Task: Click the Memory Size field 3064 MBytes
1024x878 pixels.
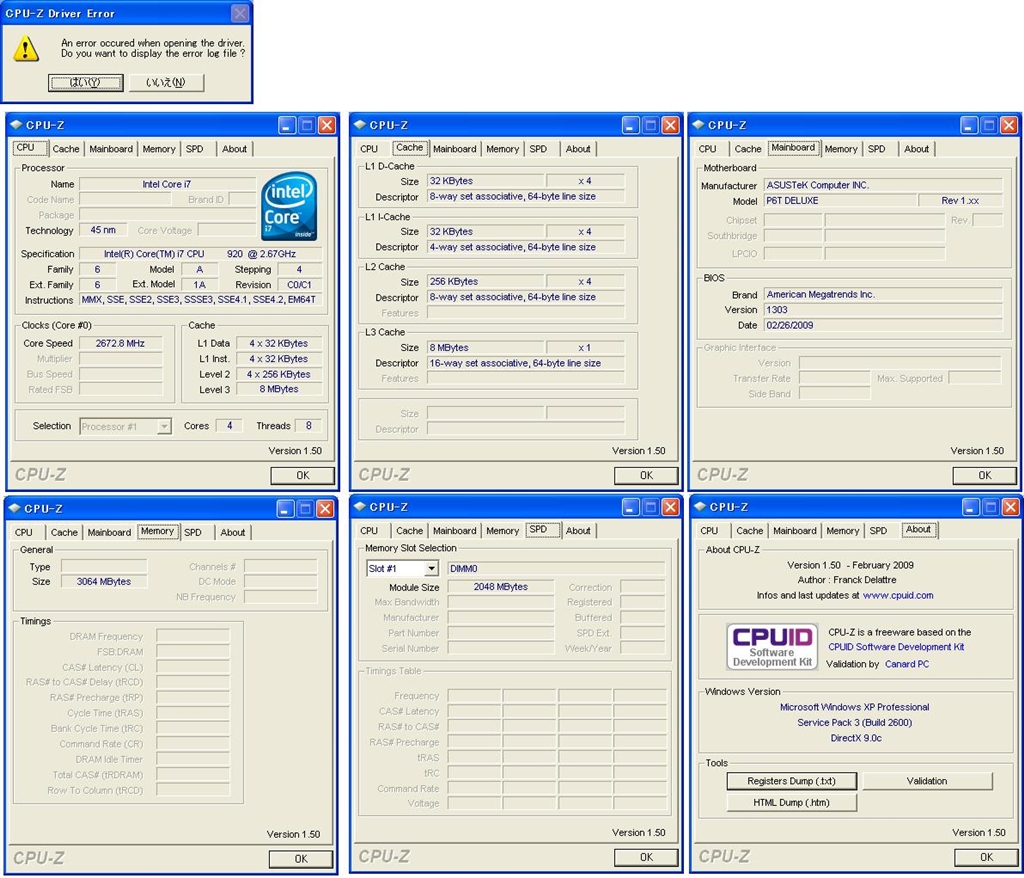Action: point(104,581)
